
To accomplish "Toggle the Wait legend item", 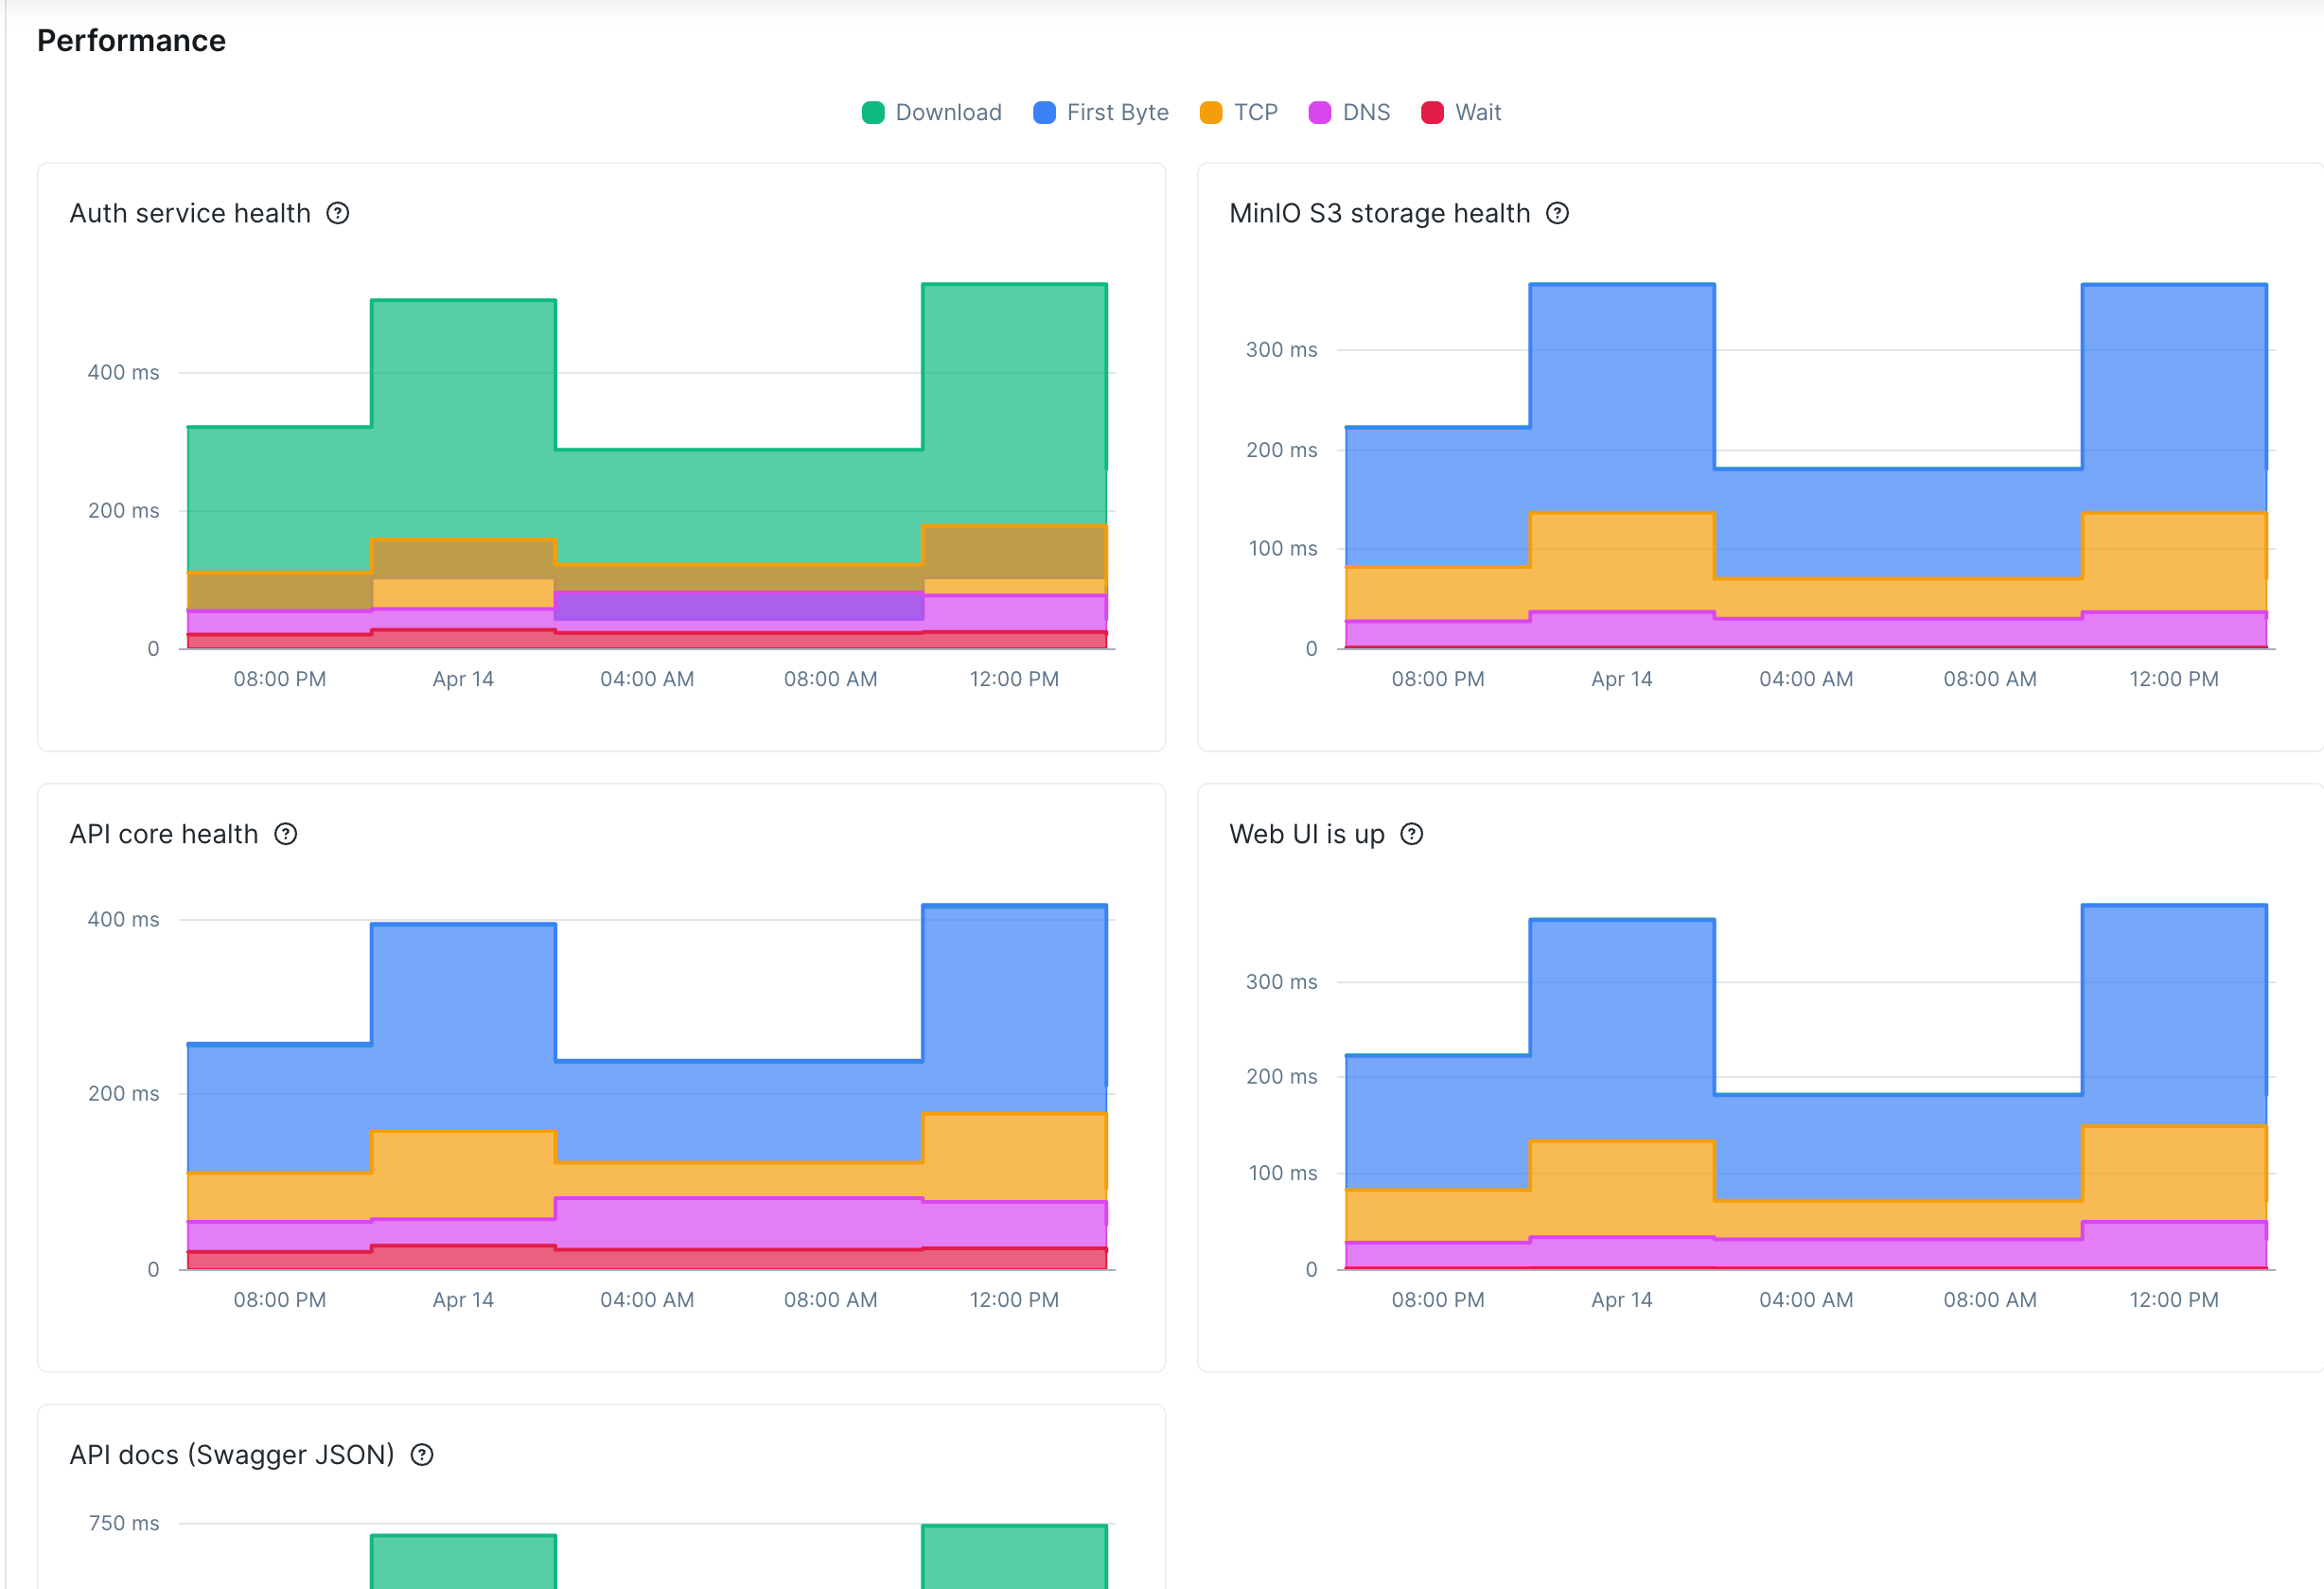I will coord(1477,113).
